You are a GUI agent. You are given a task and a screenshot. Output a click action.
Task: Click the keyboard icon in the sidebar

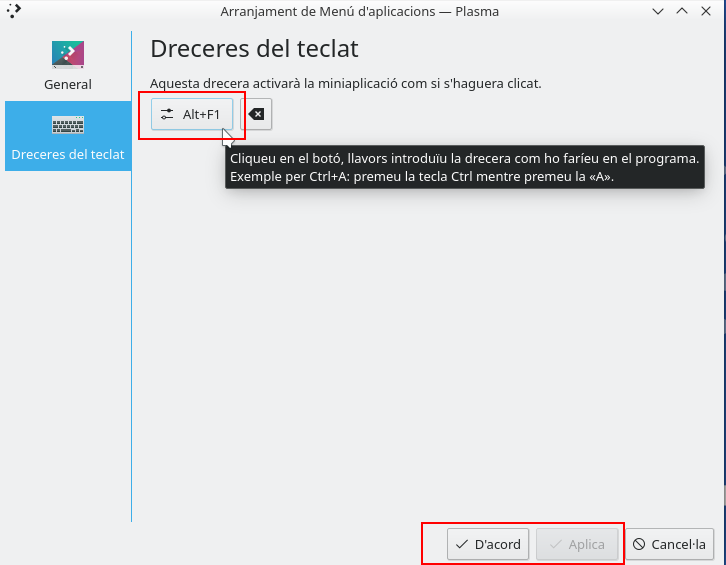pyautogui.click(x=68, y=125)
